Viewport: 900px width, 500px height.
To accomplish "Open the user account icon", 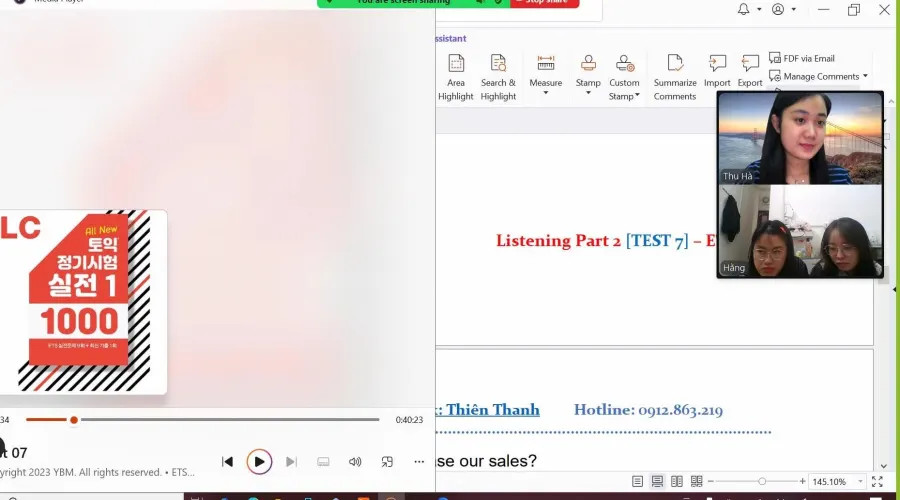I will [778, 9].
